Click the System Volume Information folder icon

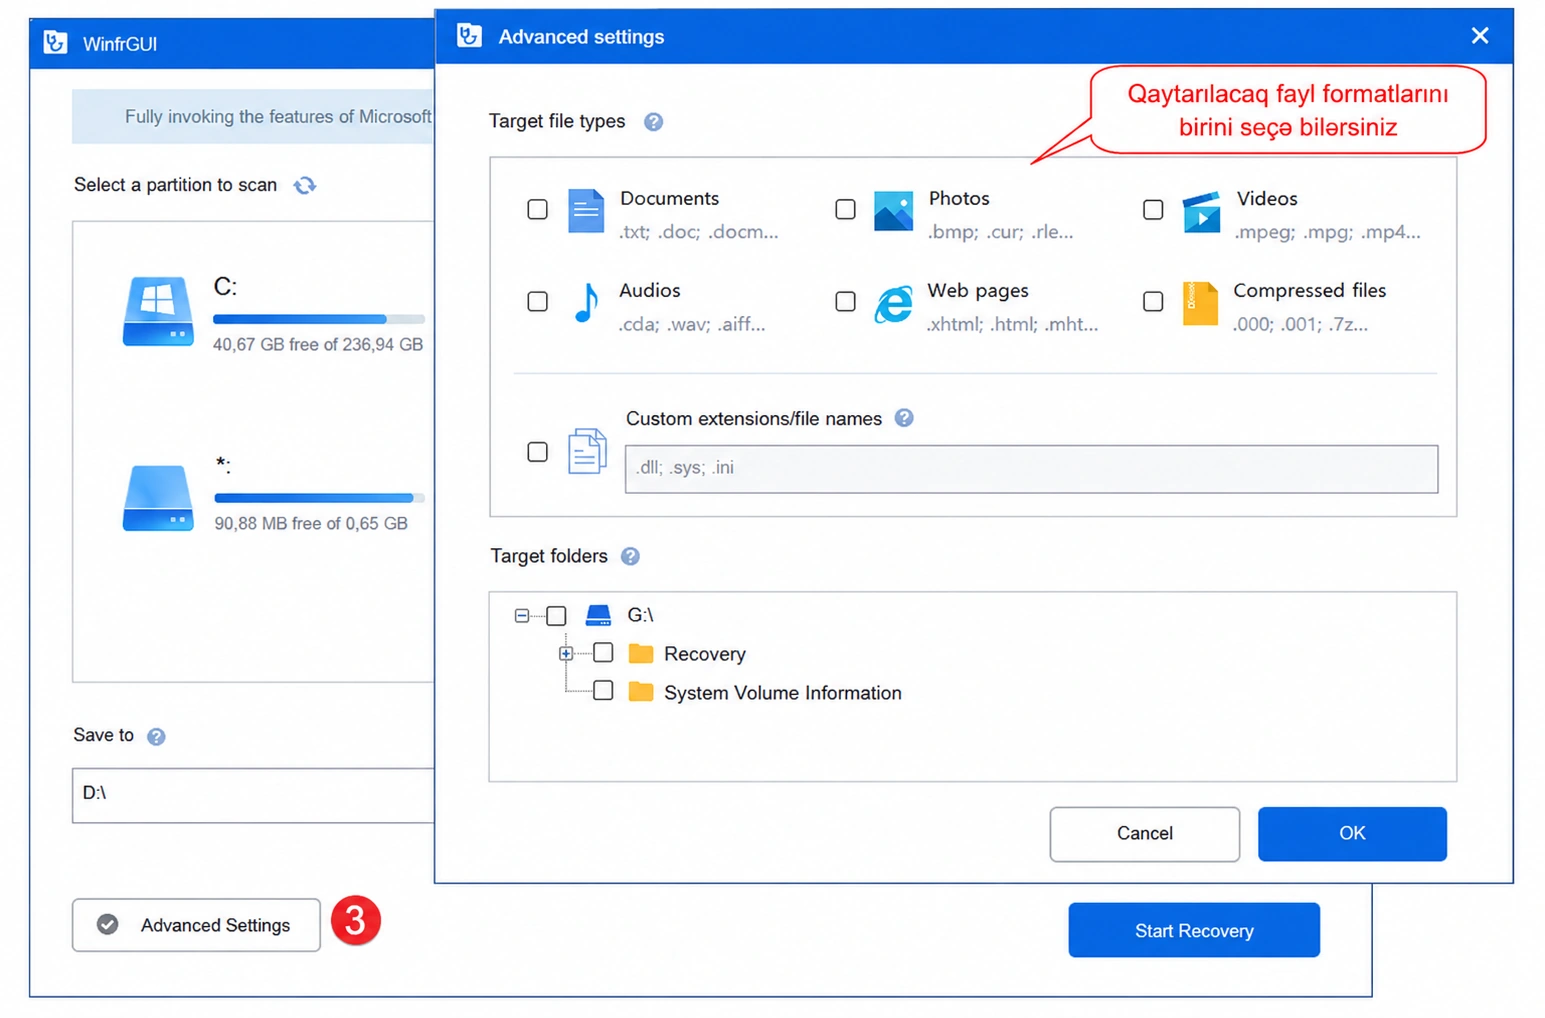click(641, 692)
